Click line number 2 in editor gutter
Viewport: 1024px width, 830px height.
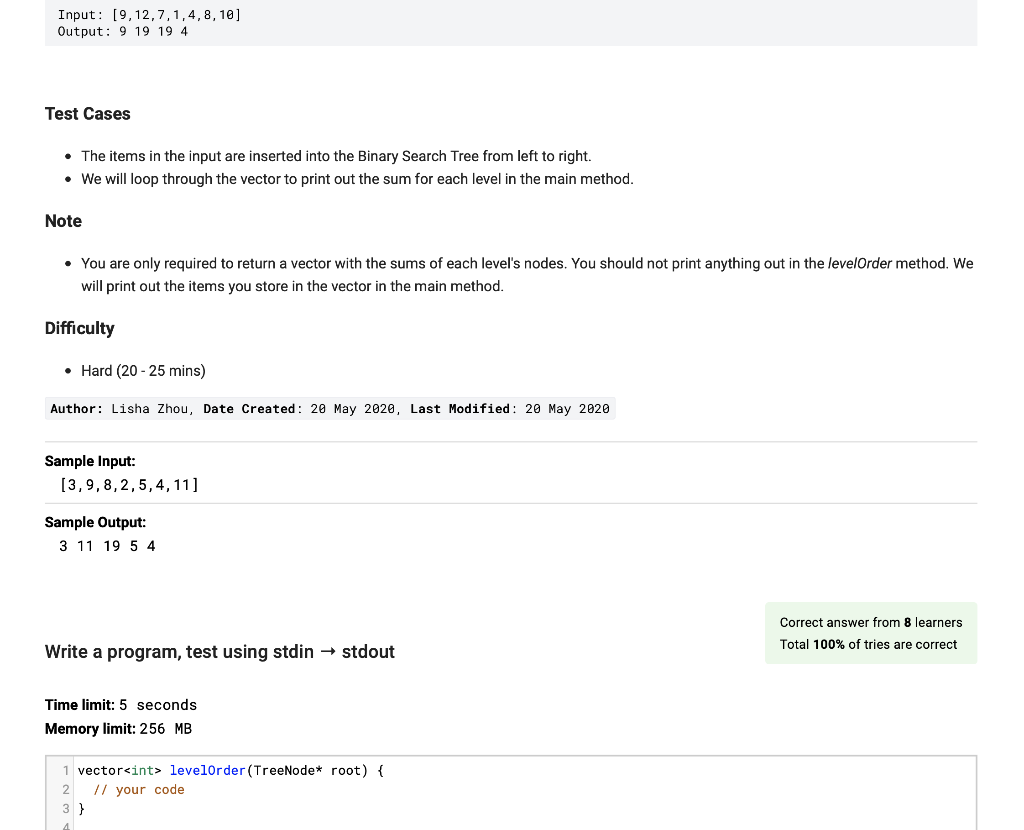pos(65,790)
